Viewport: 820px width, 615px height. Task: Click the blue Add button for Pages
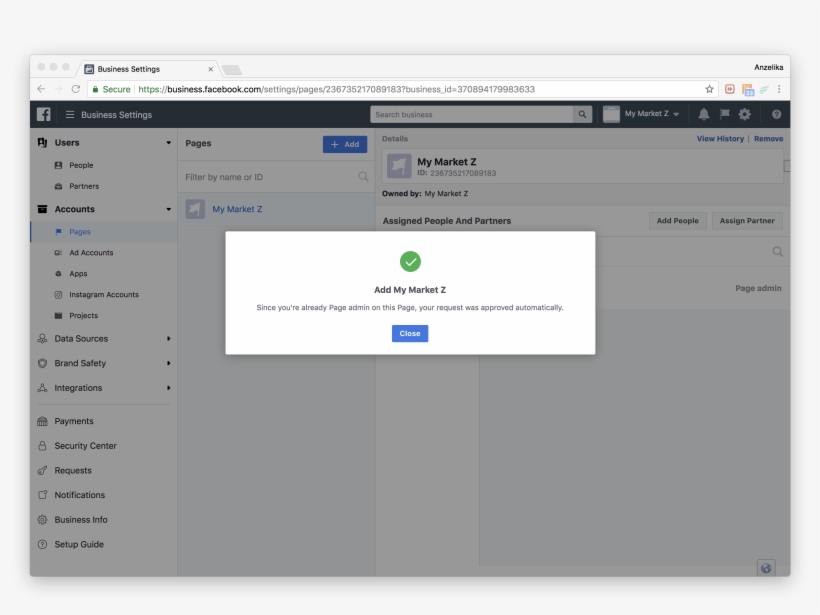click(345, 144)
